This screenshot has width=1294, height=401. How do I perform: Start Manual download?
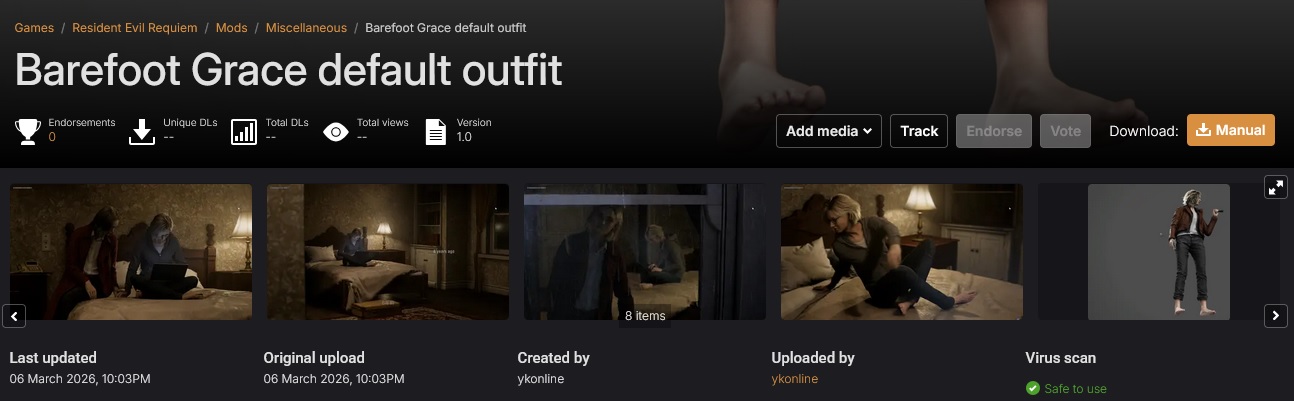pos(1231,130)
